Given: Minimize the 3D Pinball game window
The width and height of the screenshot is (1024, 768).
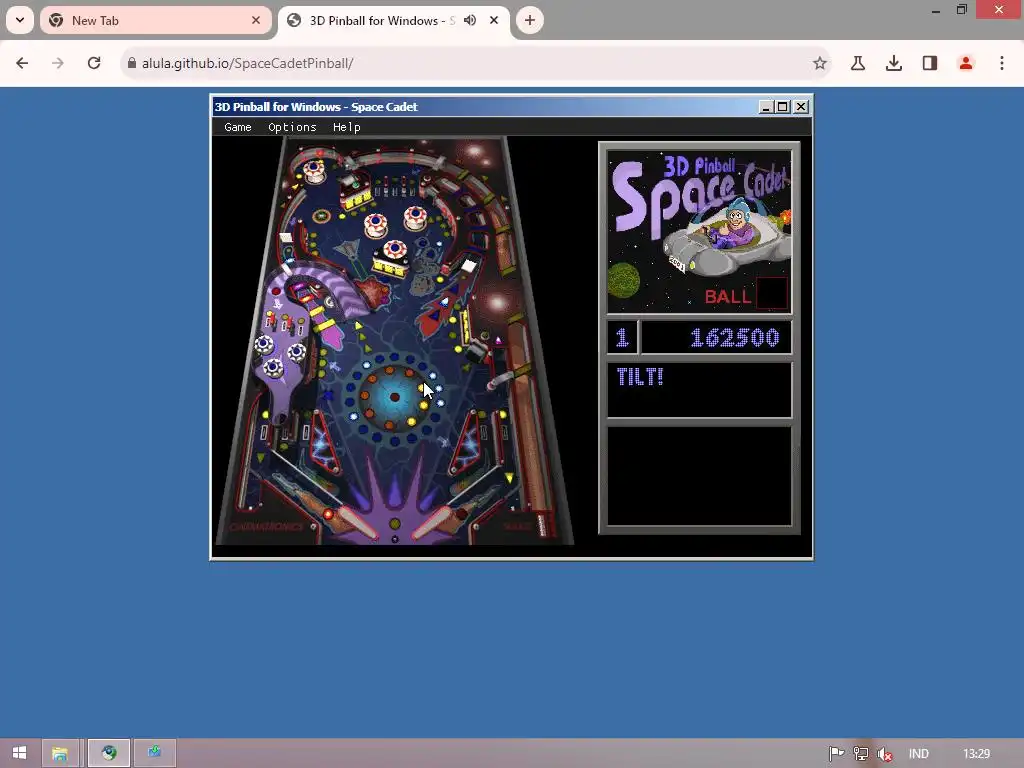Looking at the screenshot, I should point(766,107).
